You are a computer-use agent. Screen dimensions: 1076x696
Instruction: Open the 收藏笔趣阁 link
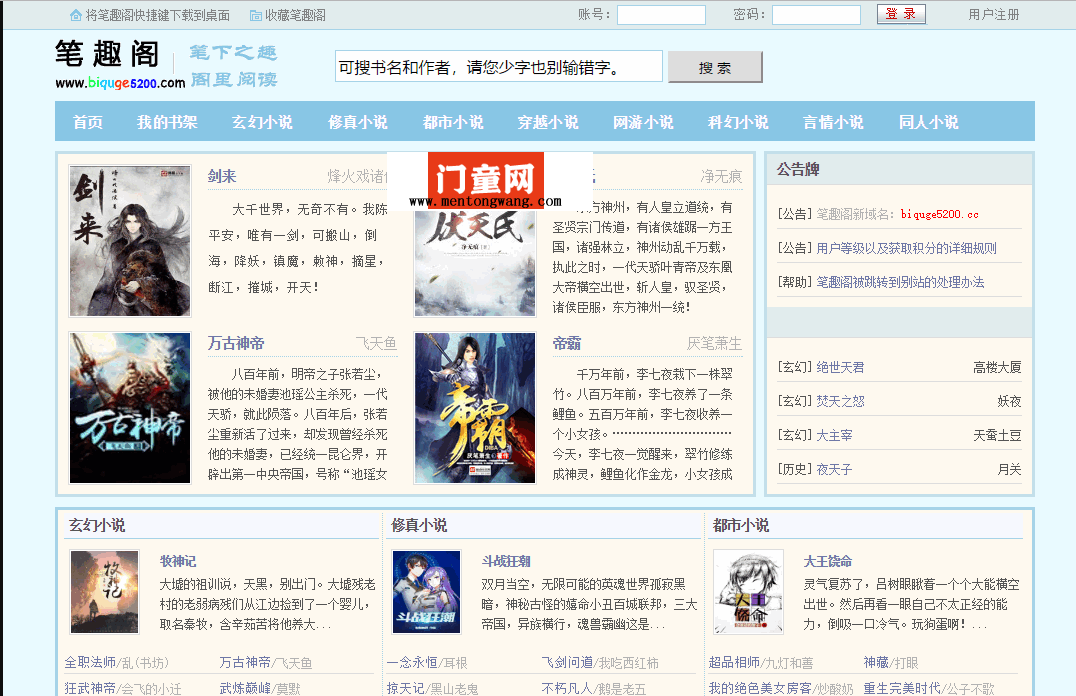tap(296, 15)
